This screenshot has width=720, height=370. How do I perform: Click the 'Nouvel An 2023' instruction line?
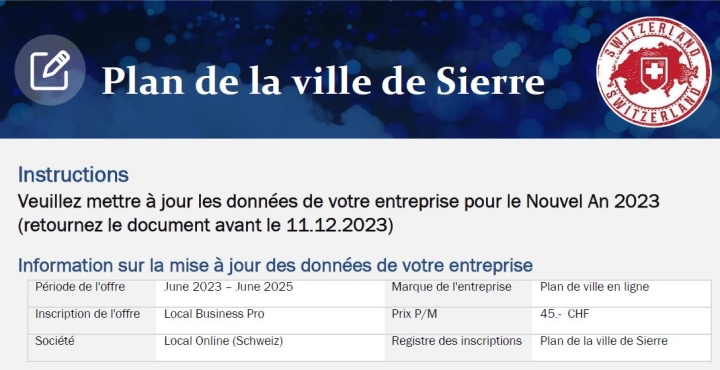[x=338, y=201]
